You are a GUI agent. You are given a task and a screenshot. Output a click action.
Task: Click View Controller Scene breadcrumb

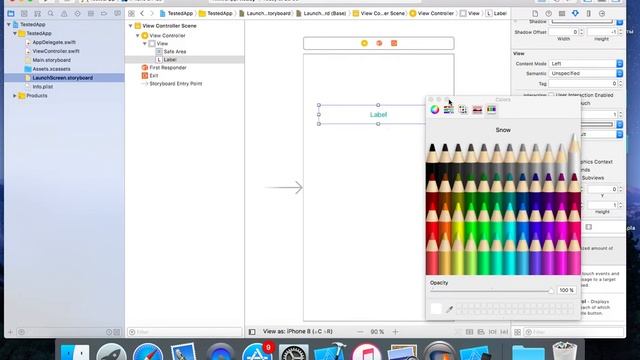click(x=379, y=13)
